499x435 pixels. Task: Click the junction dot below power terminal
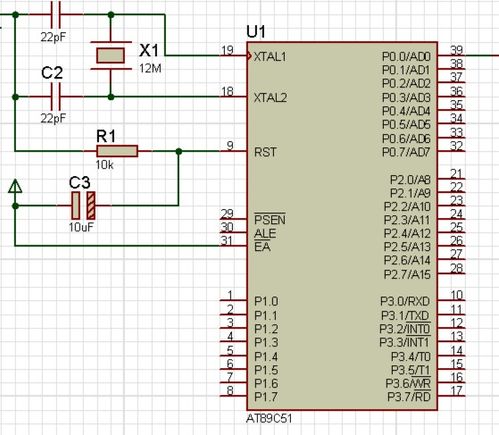pos(15,206)
